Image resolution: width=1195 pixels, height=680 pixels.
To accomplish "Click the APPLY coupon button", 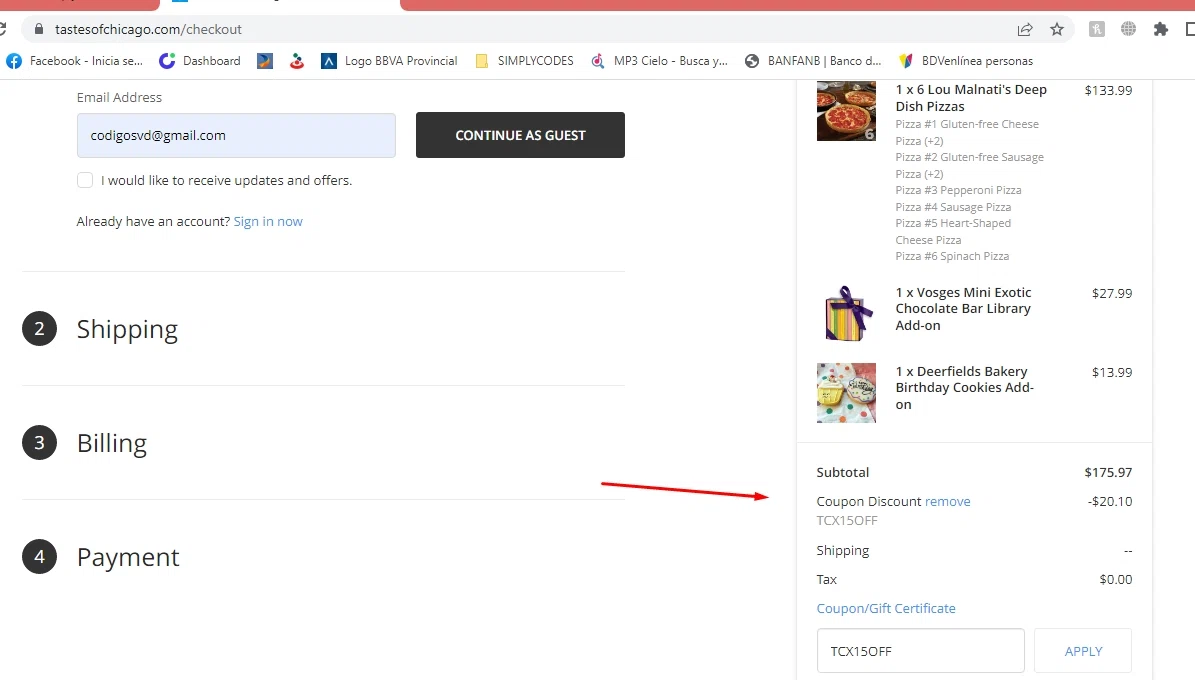I will click(x=1083, y=651).
